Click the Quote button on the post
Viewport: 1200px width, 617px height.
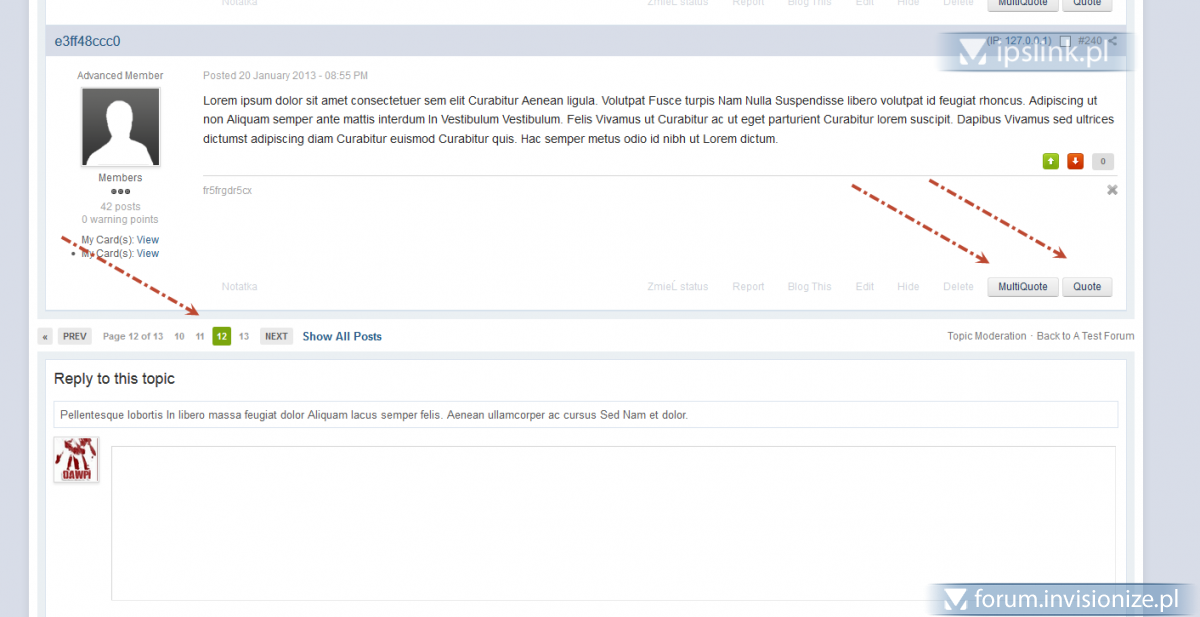[x=1086, y=287]
